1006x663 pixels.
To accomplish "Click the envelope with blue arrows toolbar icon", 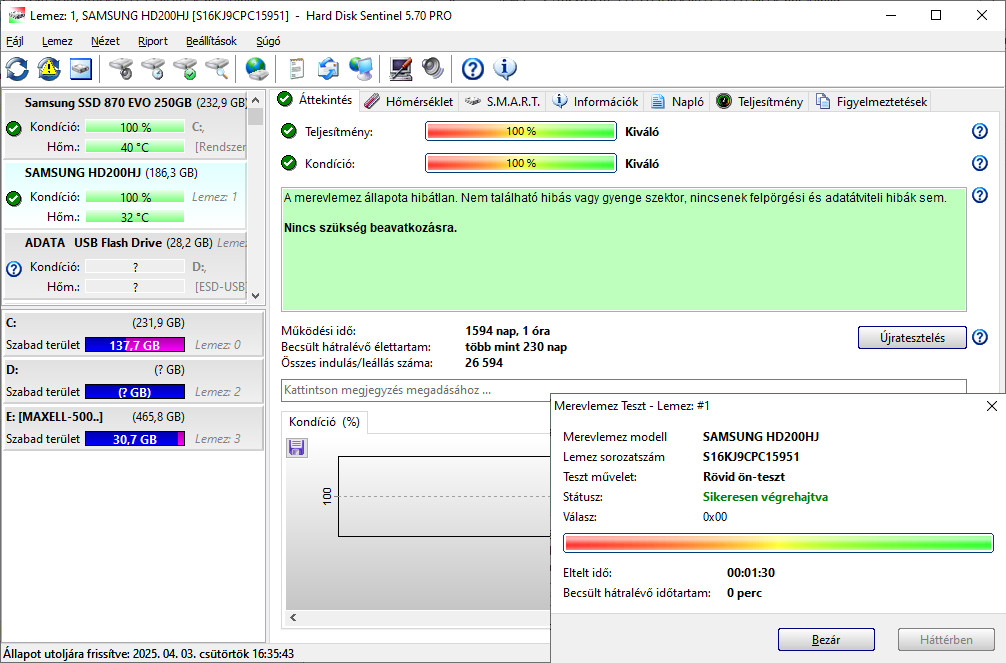I will (x=328, y=69).
